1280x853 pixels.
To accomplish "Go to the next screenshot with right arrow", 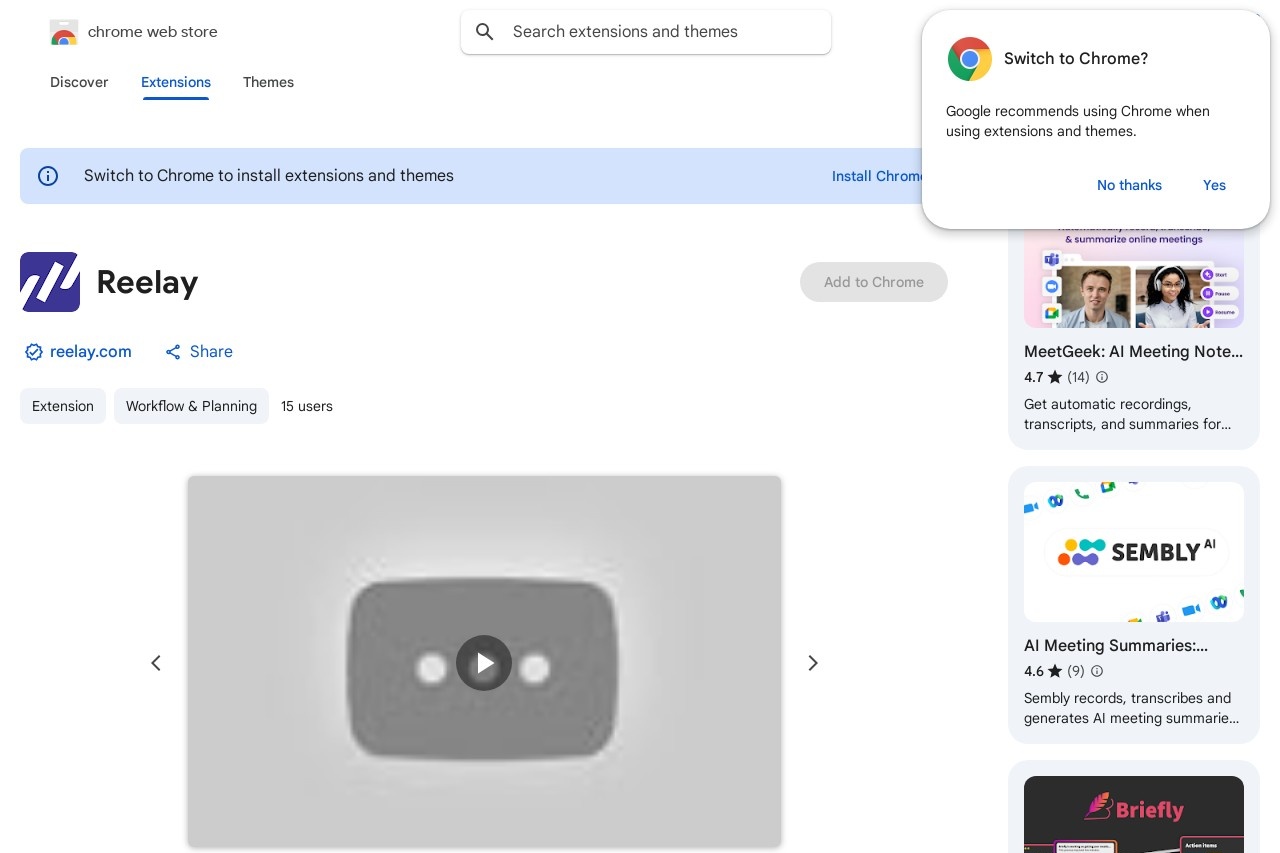I will (x=813, y=663).
